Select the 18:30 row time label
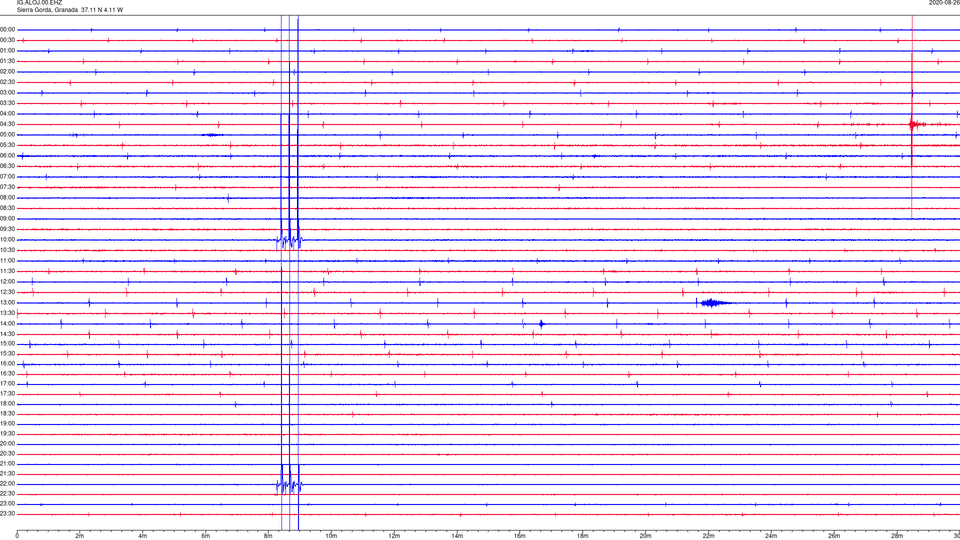The image size is (960, 540). 7,414
